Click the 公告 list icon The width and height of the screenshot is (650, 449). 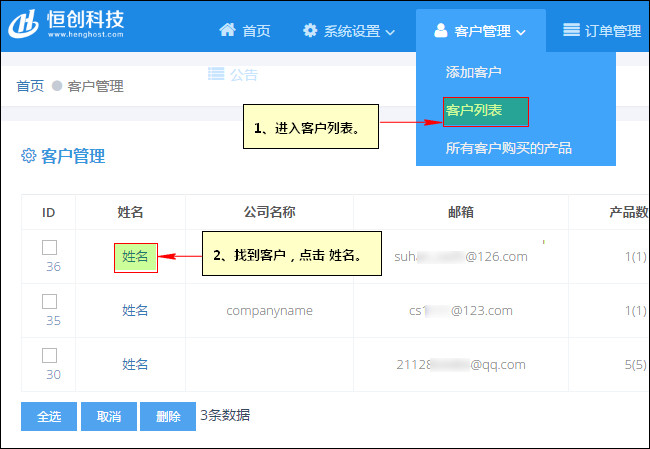[215, 73]
